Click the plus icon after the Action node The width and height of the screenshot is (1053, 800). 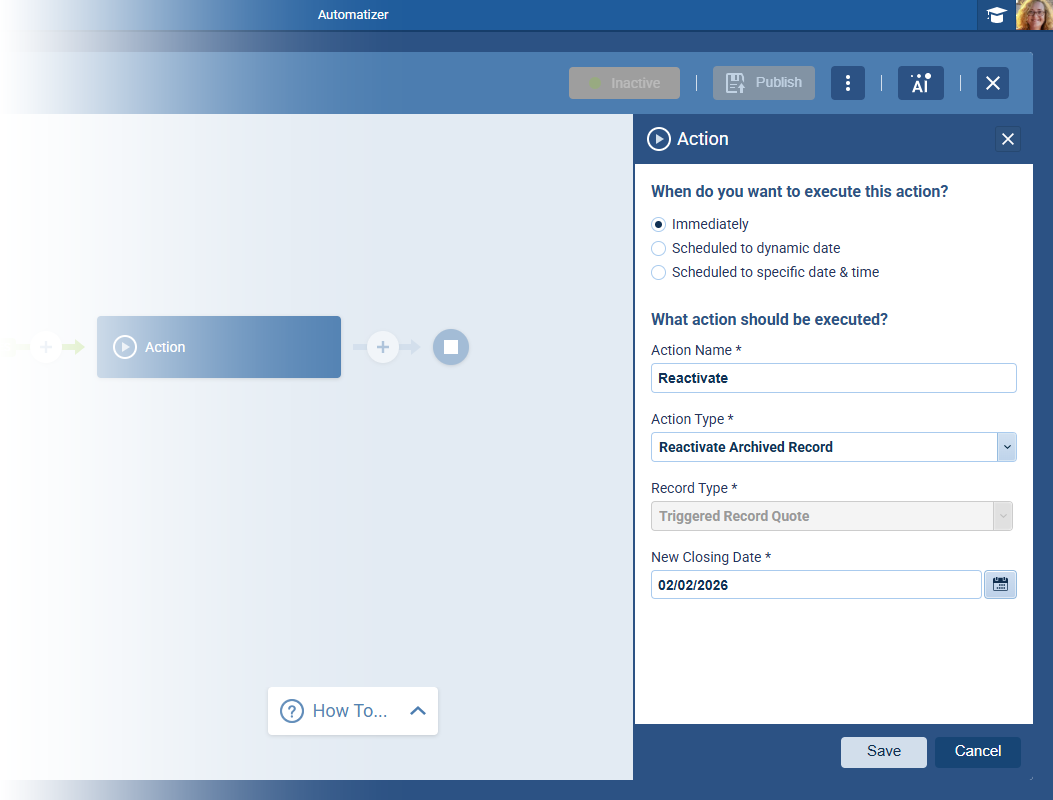(x=383, y=347)
